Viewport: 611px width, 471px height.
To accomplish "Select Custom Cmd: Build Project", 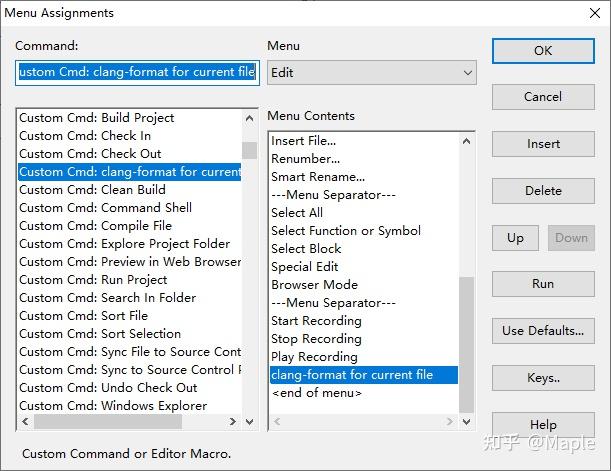I will click(x=97, y=118).
